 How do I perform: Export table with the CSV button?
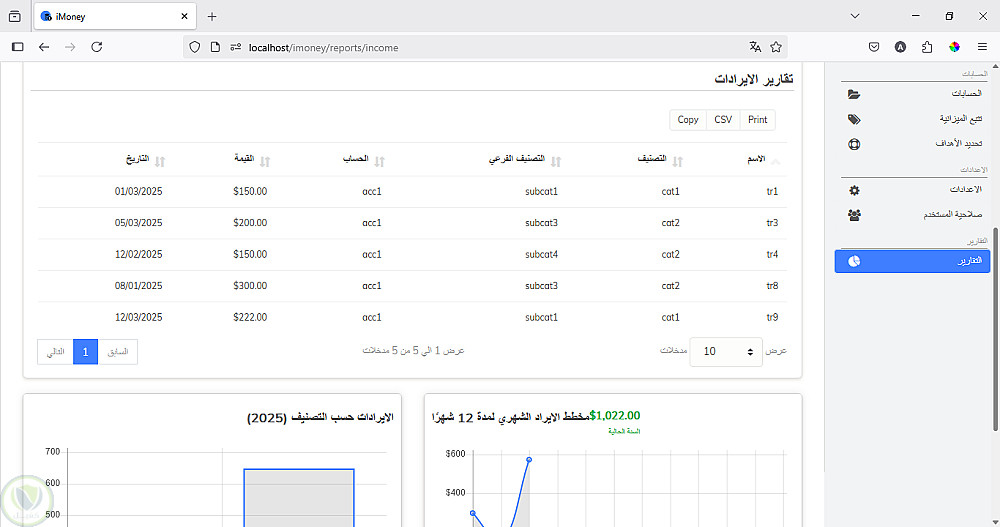click(x=723, y=119)
